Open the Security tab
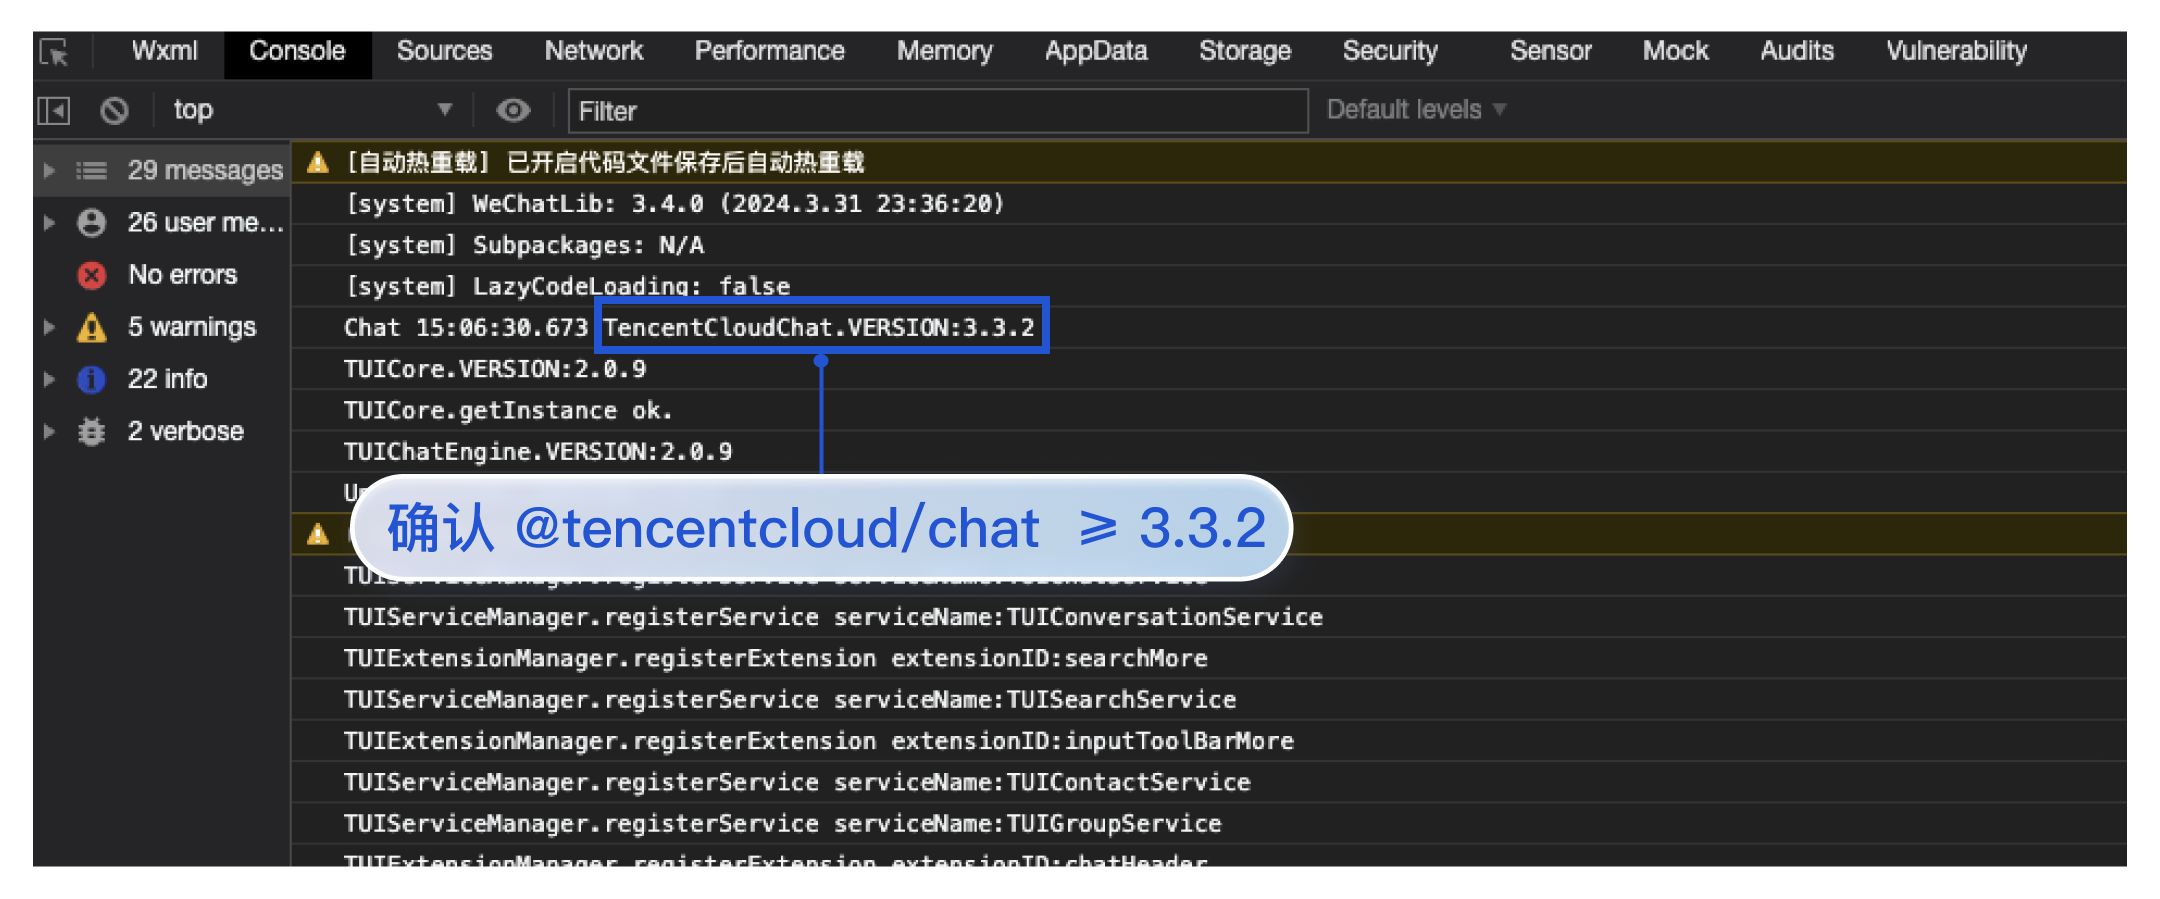 tap(1390, 52)
